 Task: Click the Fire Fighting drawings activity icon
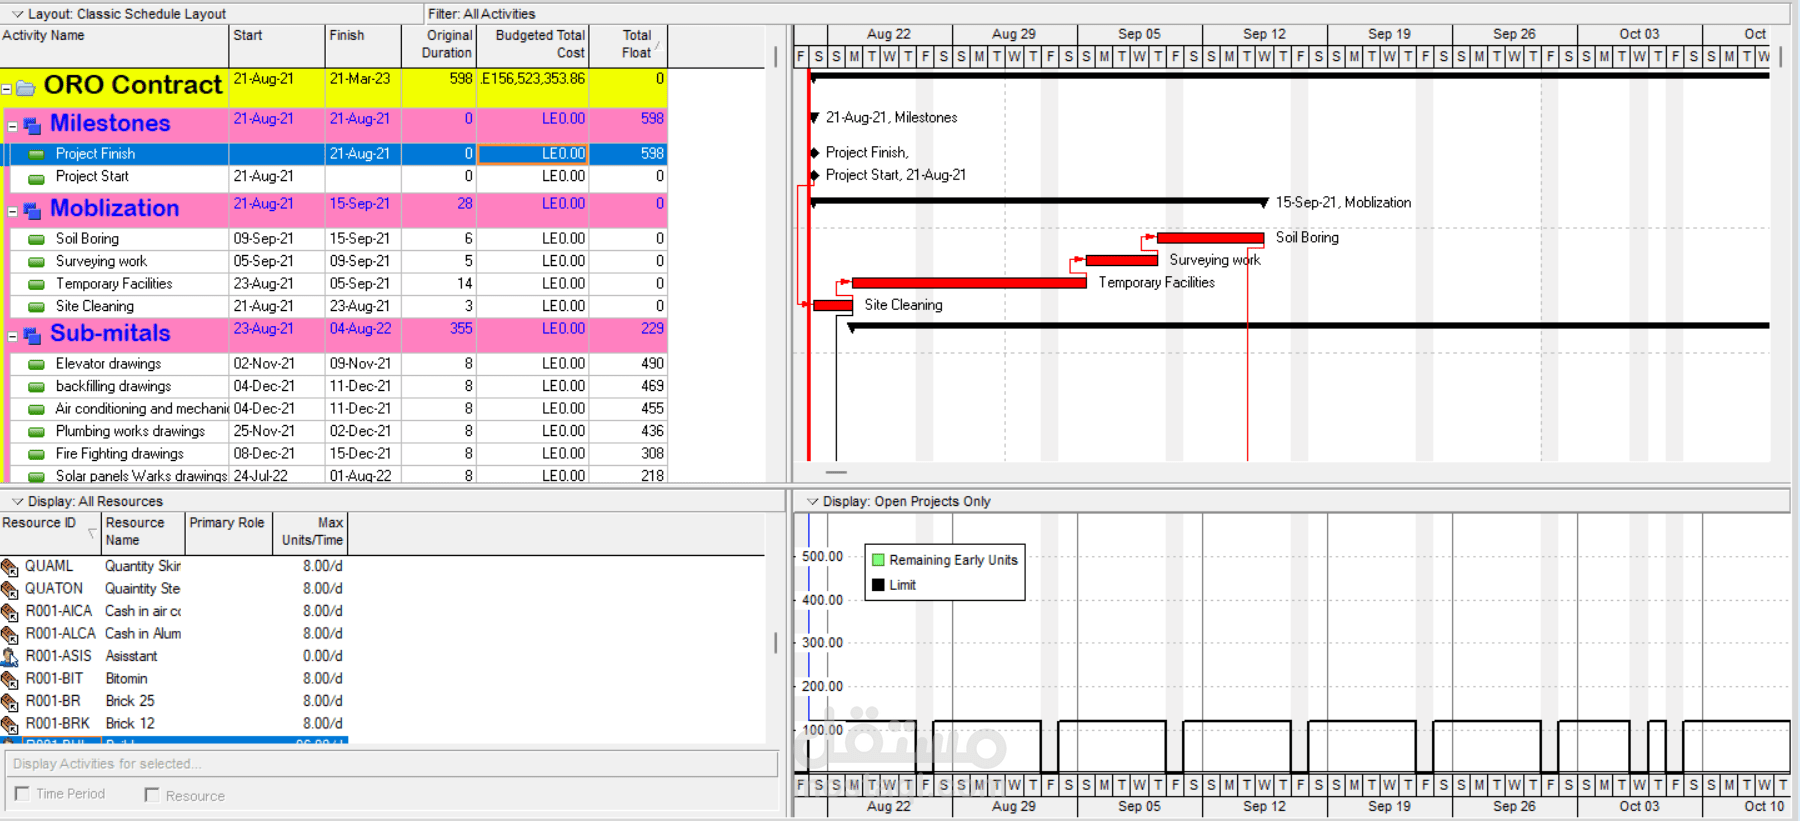point(36,454)
